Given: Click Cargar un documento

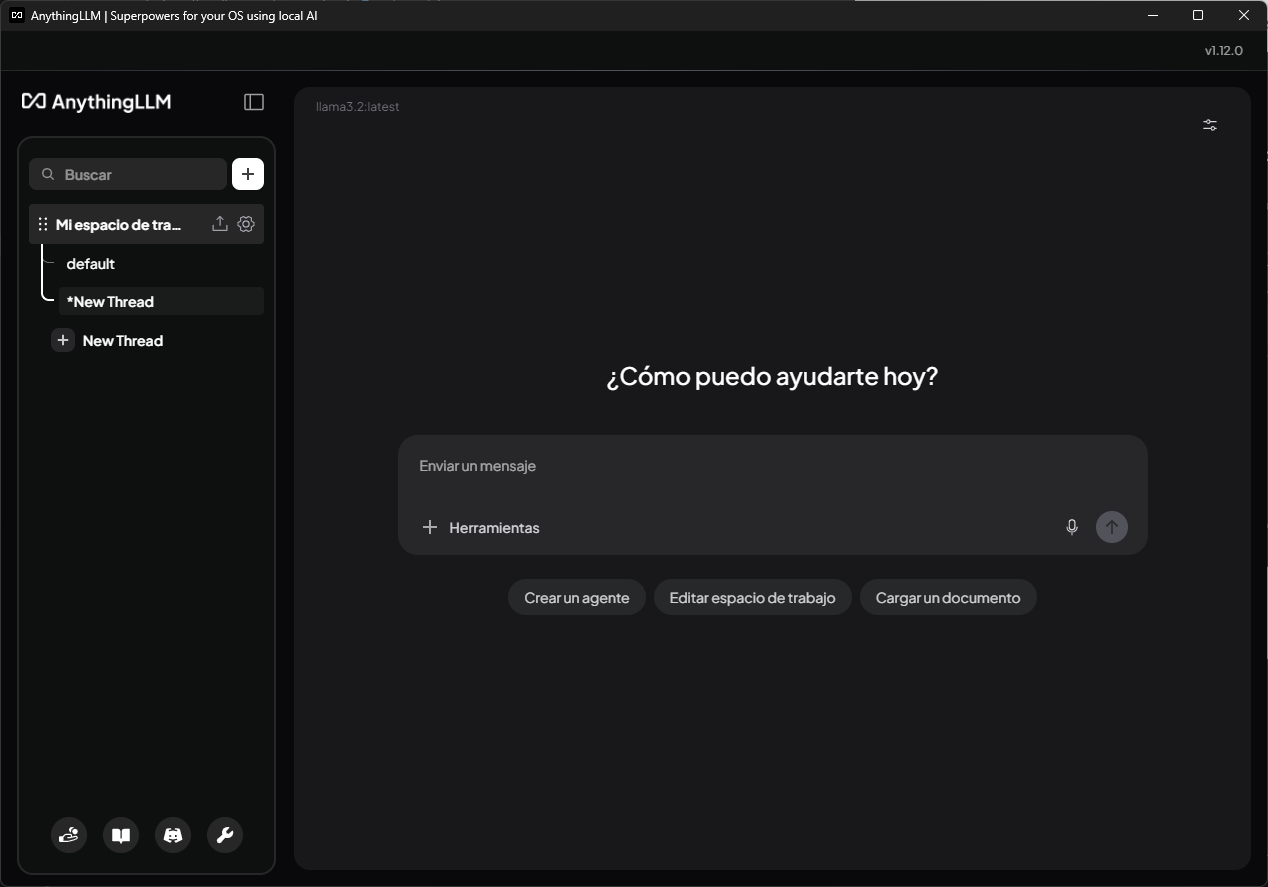Looking at the screenshot, I should pyautogui.click(x=948, y=598).
